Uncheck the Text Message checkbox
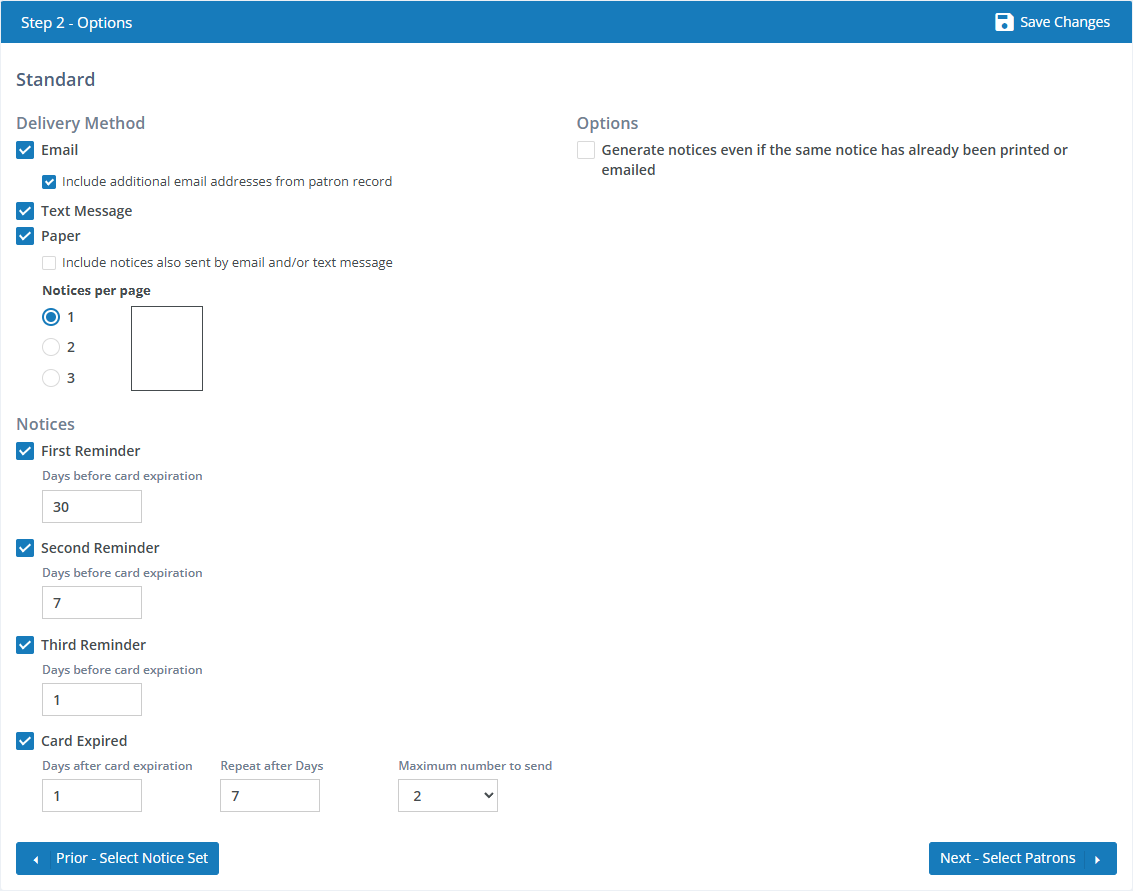Screen dimensions: 1133x891 click(x=25, y=211)
